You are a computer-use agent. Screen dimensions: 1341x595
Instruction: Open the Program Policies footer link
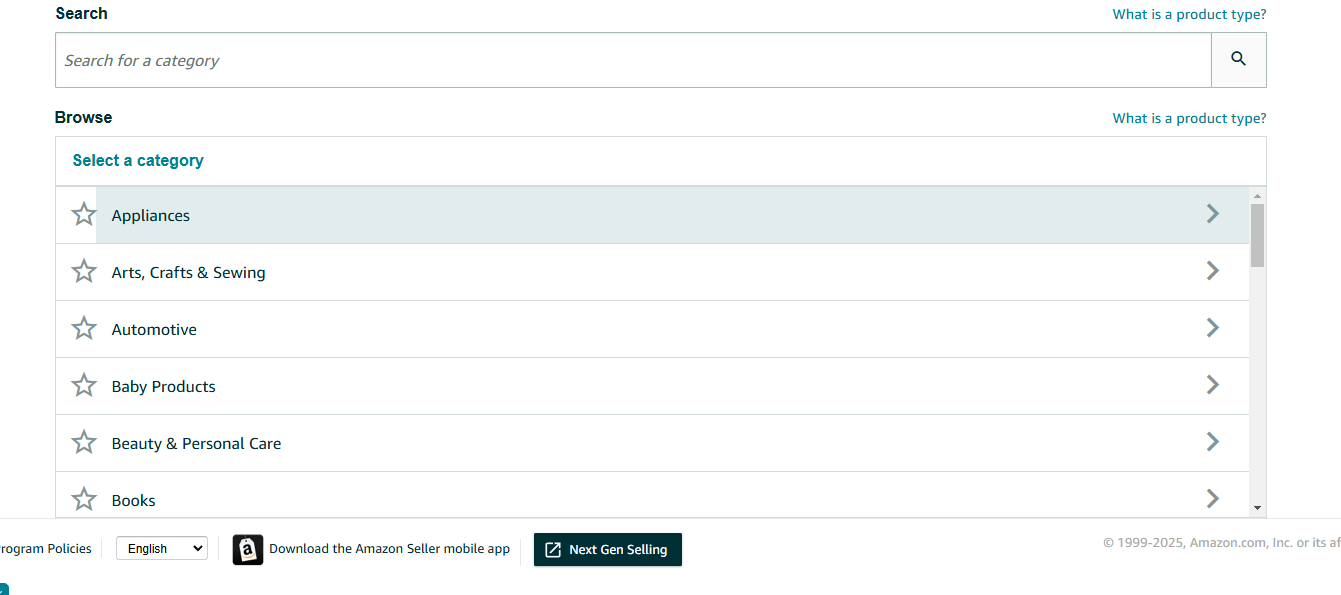tap(46, 549)
